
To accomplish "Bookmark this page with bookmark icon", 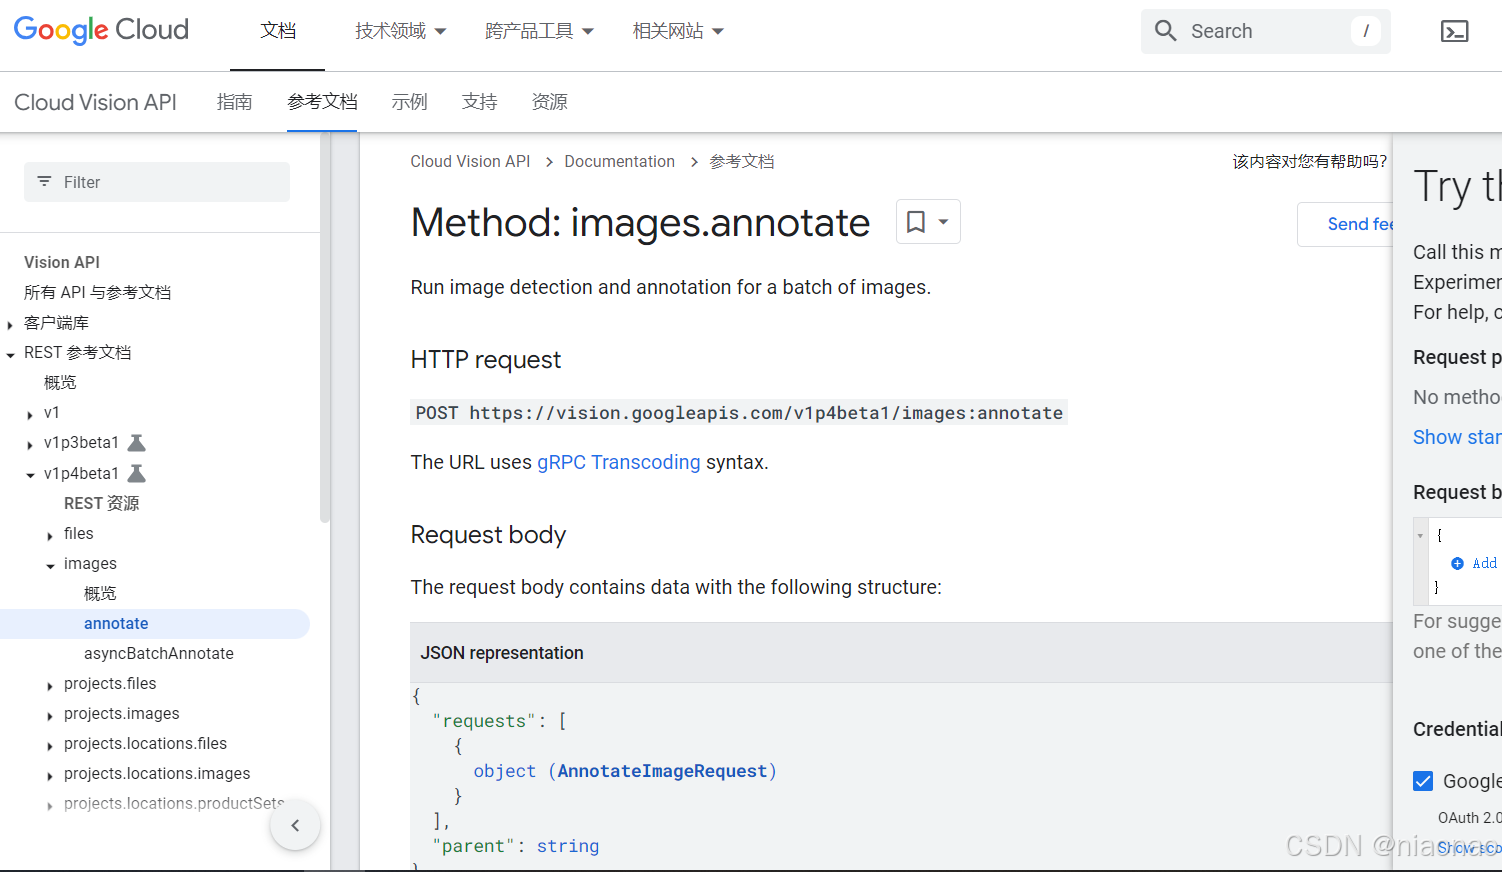I will [x=916, y=222].
